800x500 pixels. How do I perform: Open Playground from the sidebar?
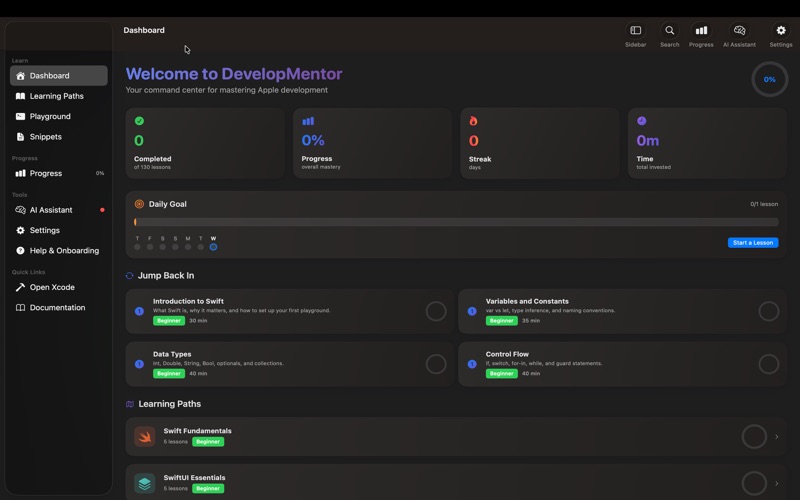click(x=59, y=116)
